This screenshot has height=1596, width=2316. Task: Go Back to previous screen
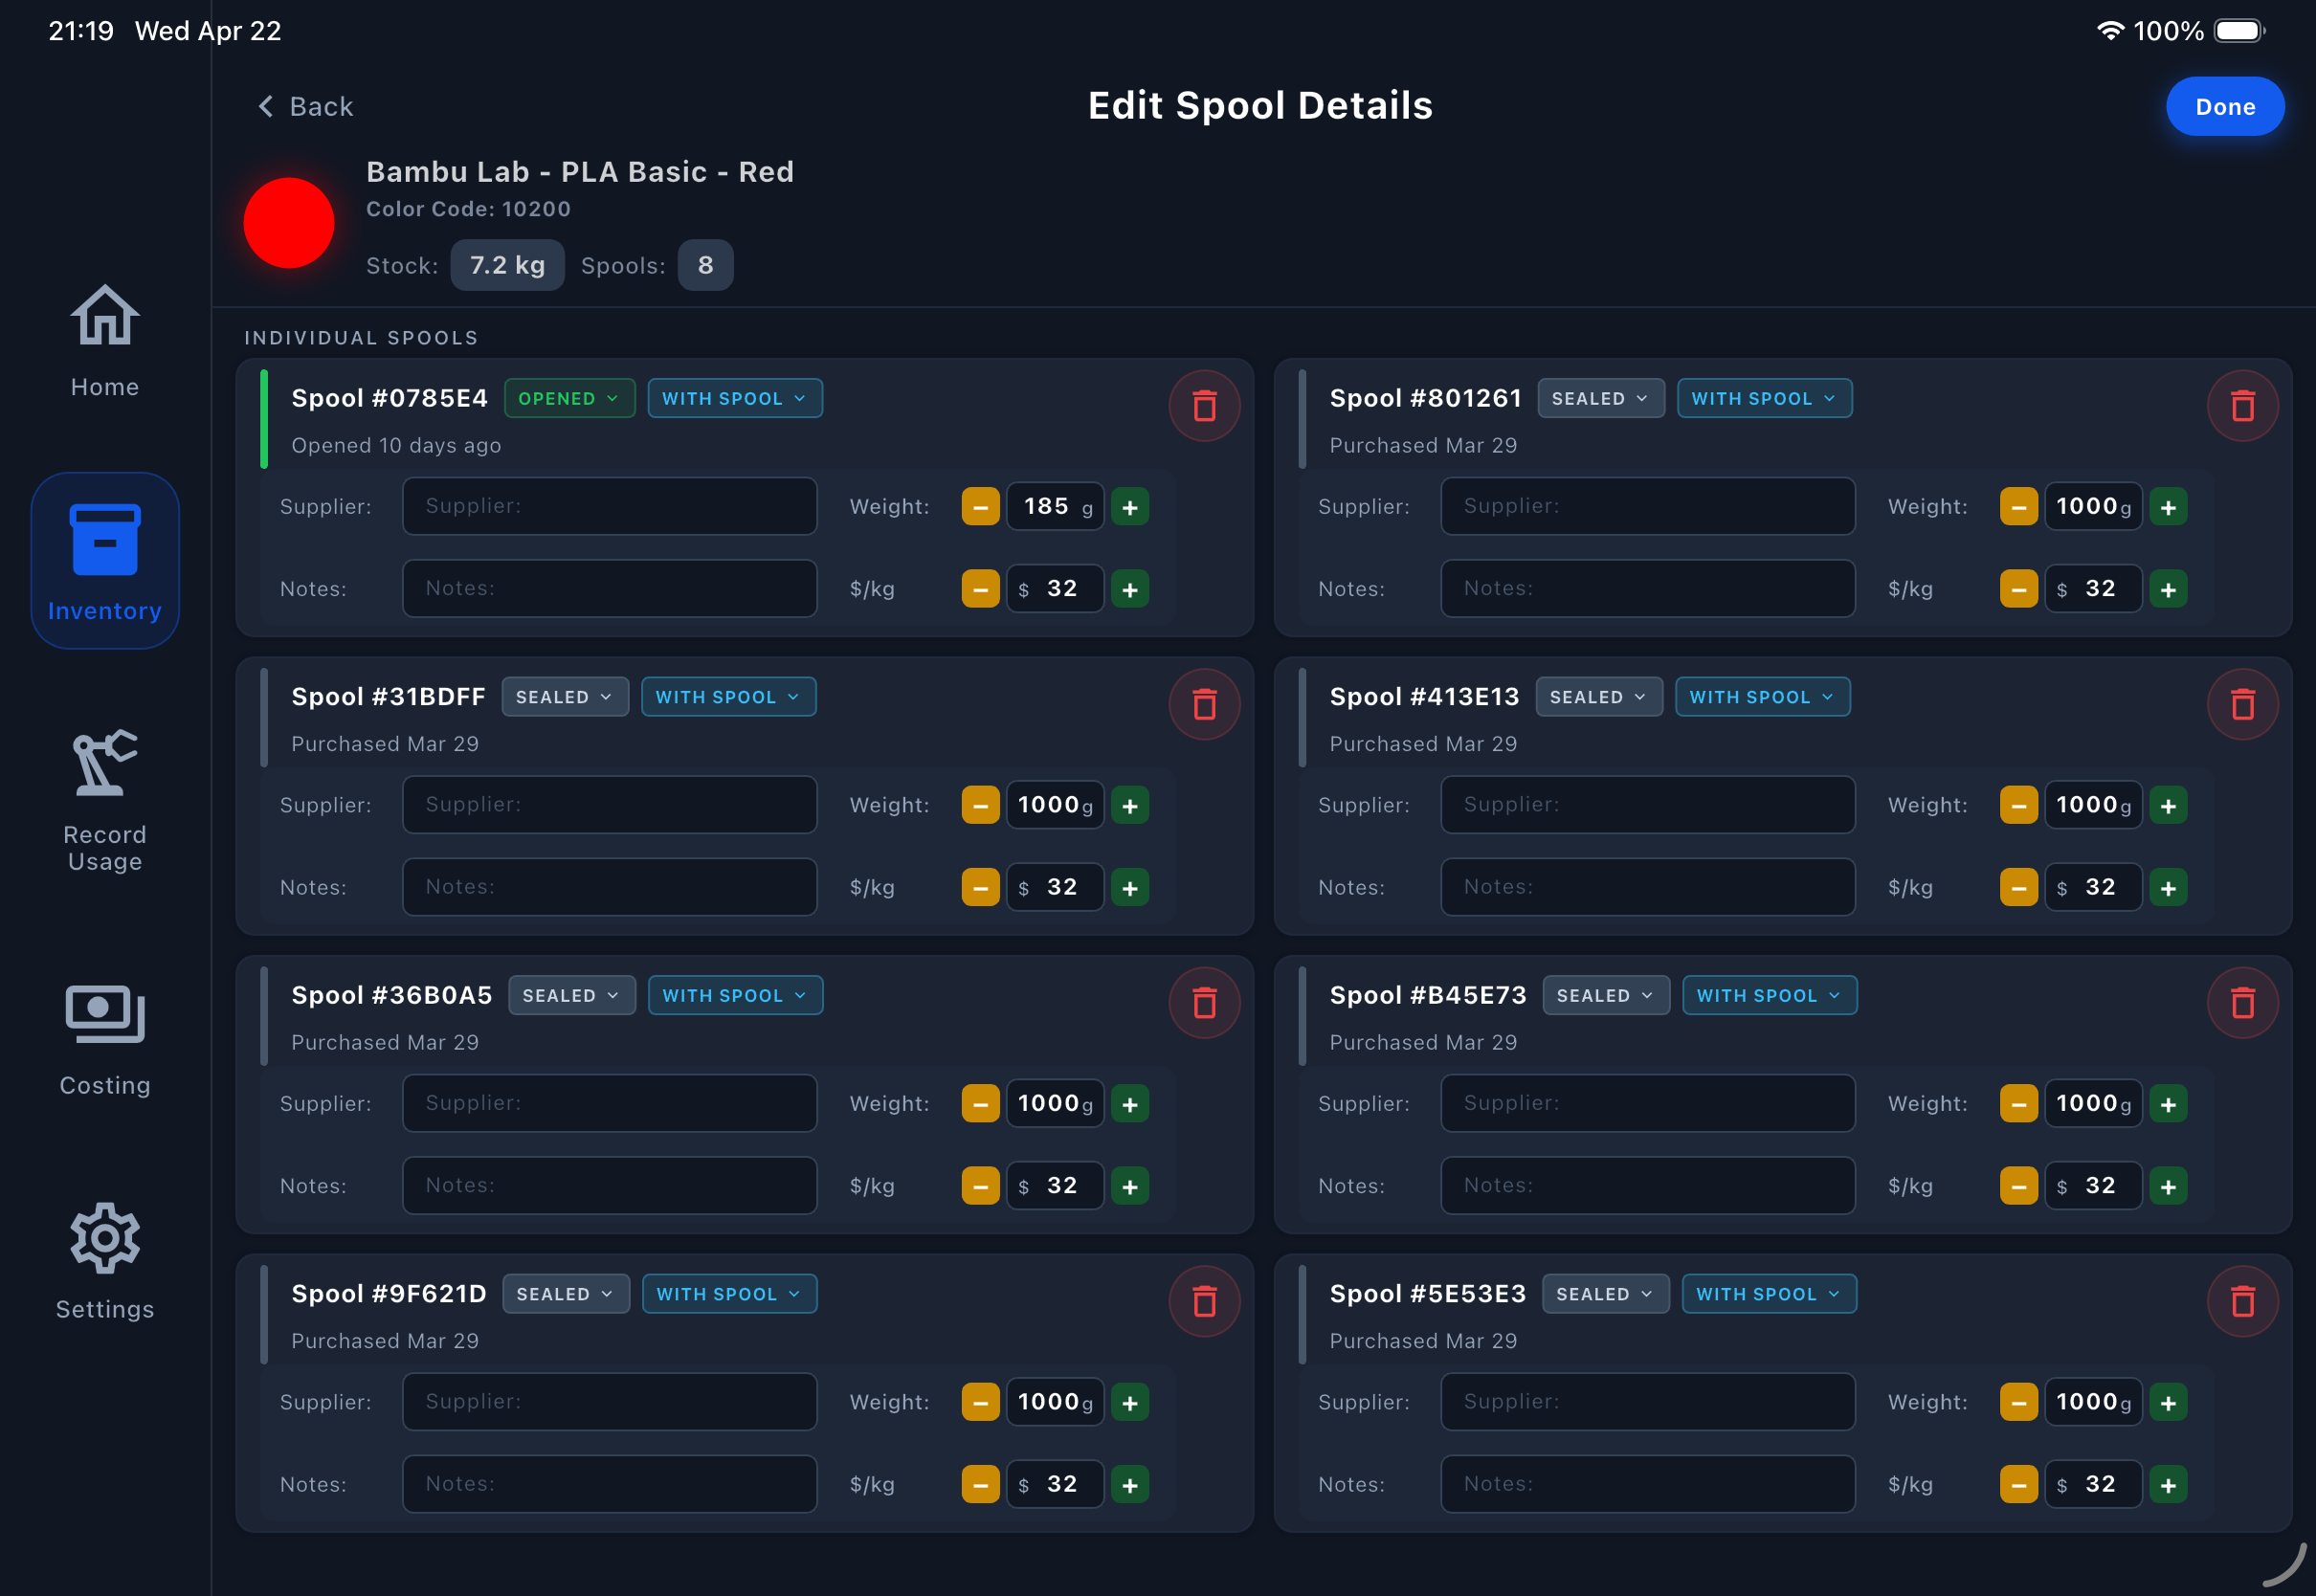point(306,107)
